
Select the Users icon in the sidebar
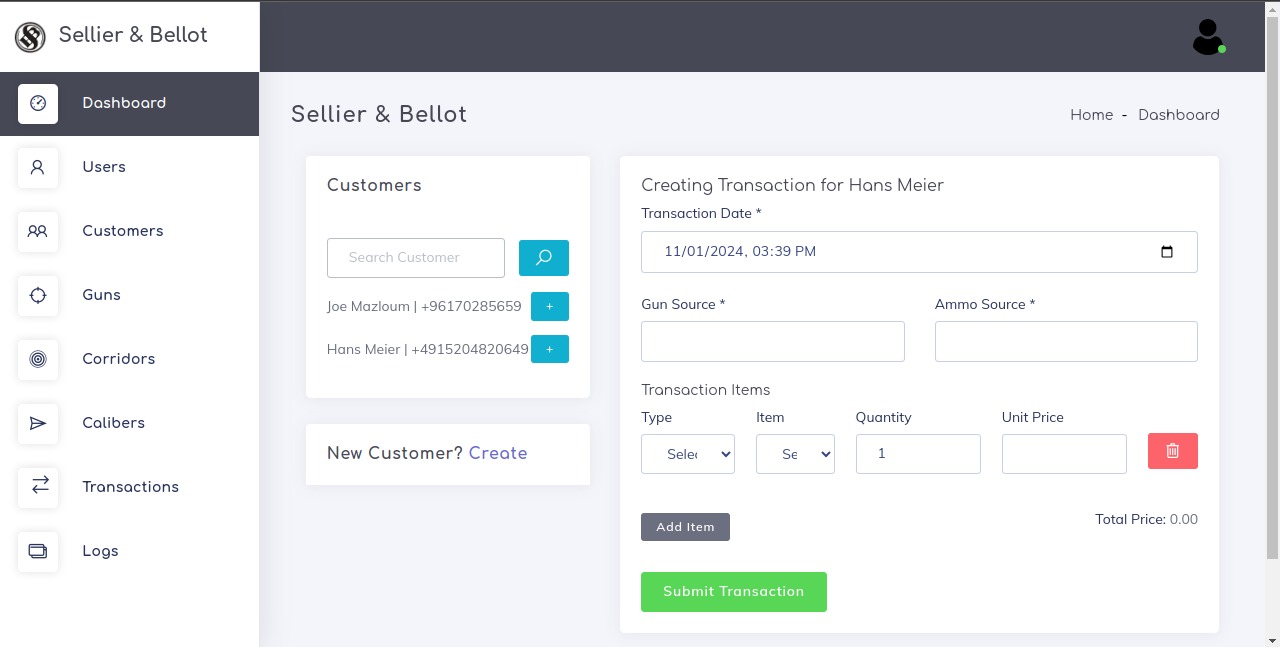pyautogui.click(x=37, y=167)
